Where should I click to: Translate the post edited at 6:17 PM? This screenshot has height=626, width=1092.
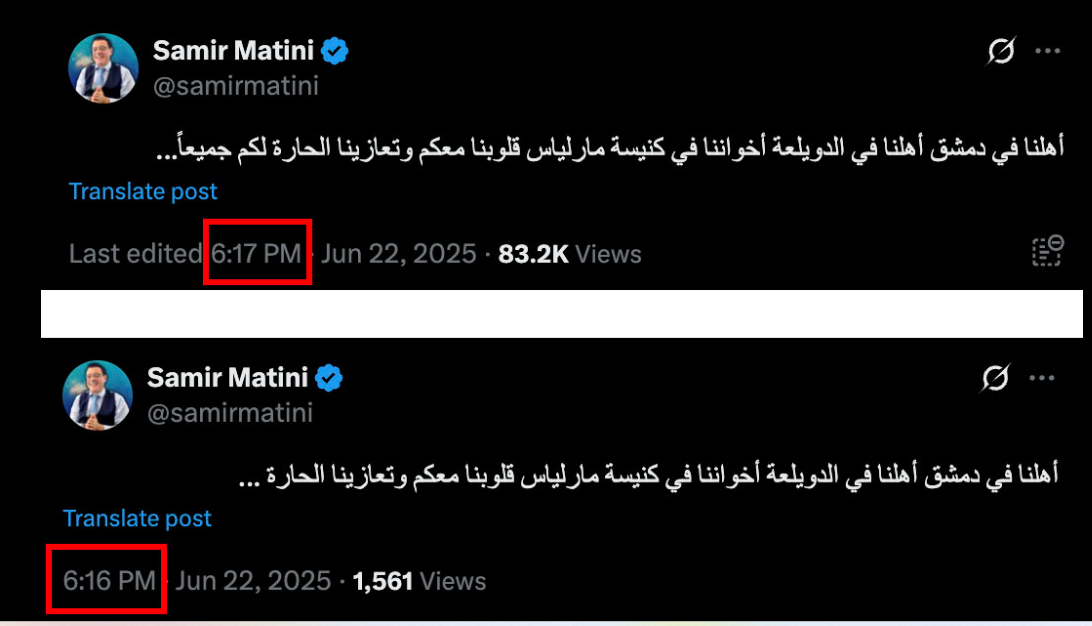[x=143, y=191]
